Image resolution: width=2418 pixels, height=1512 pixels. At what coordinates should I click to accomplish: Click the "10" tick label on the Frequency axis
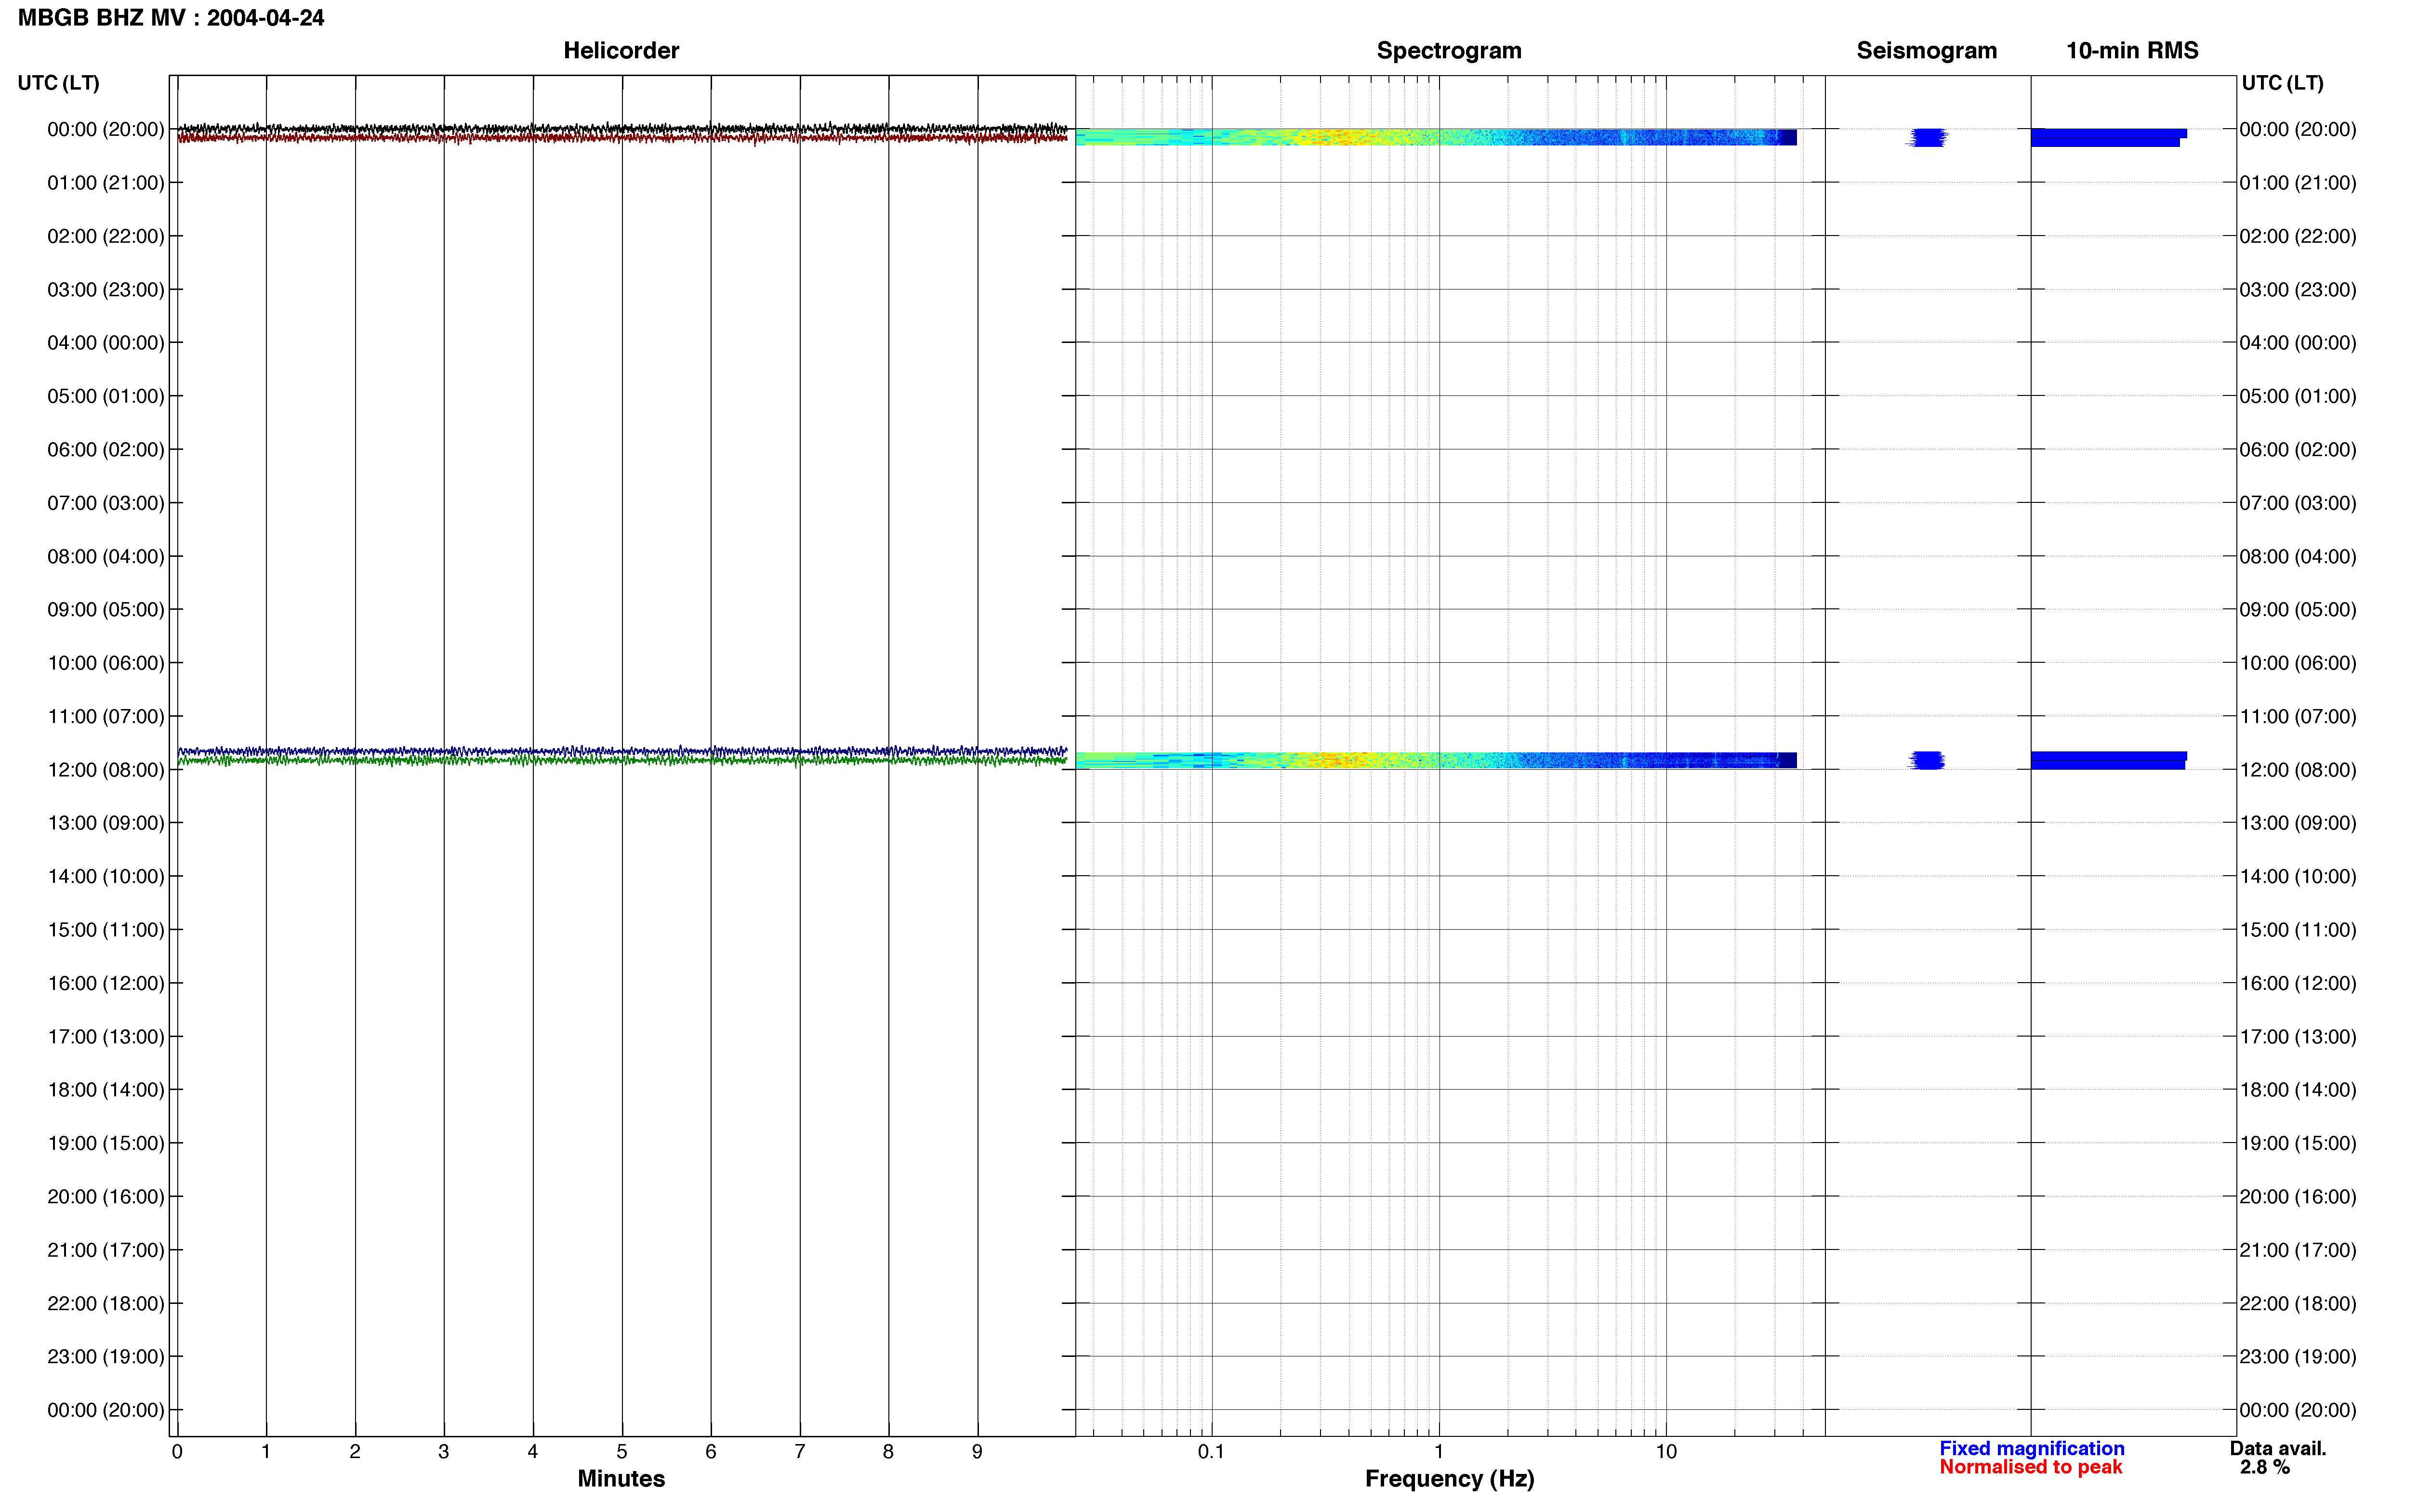point(1666,1452)
